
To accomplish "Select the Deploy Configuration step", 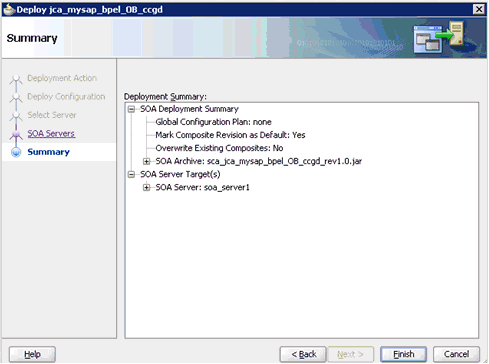I will pos(66,97).
